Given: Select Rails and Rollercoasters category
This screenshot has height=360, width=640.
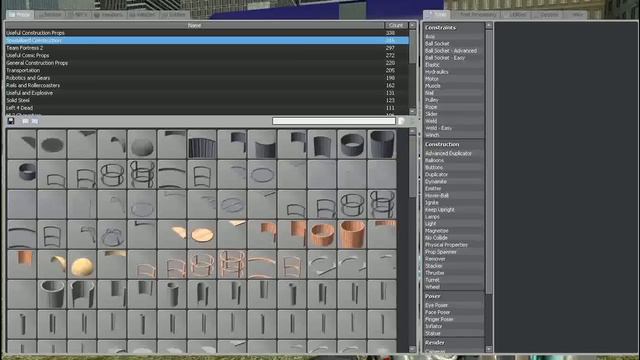Looking at the screenshot, I should coord(207,85).
